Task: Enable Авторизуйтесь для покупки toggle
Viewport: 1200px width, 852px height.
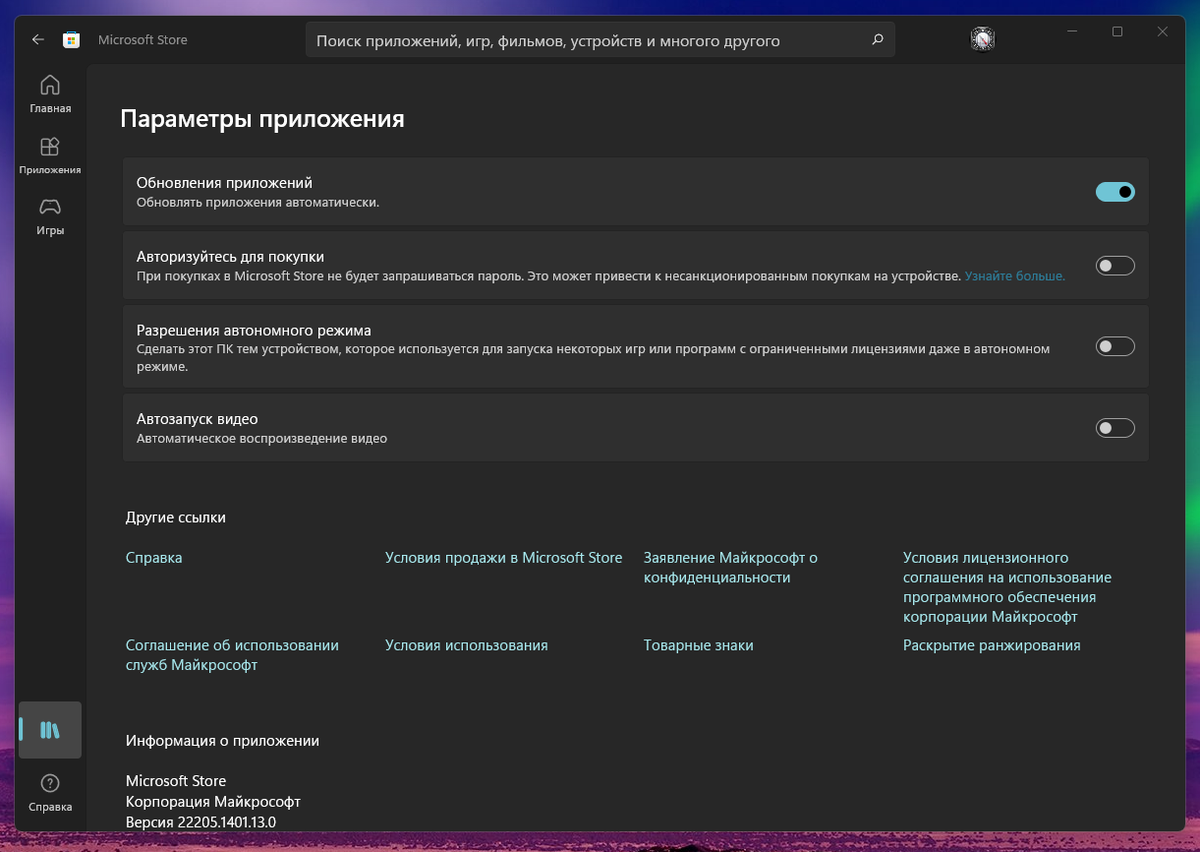Action: pos(1115,266)
